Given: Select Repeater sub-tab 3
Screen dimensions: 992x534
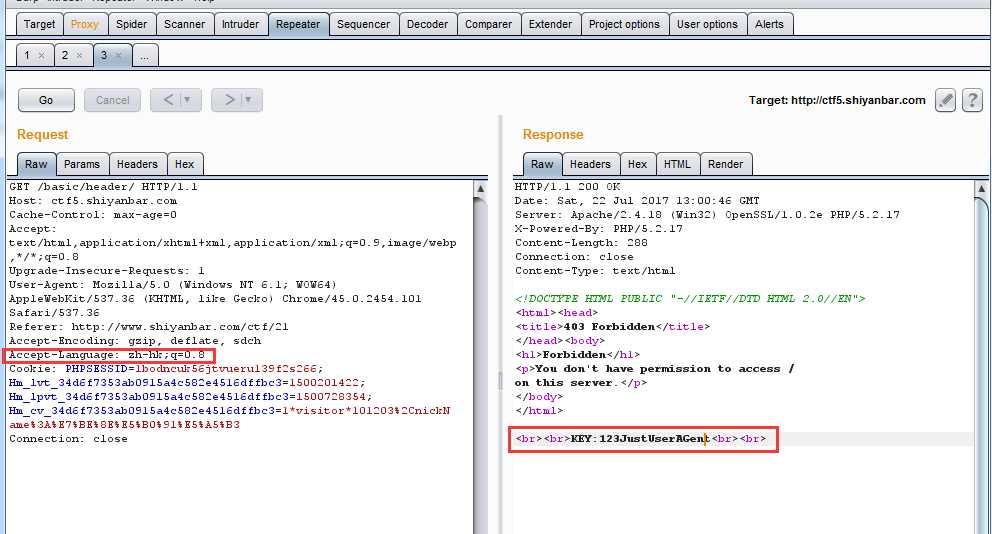Looking at the screenshot, I should 104,55.
